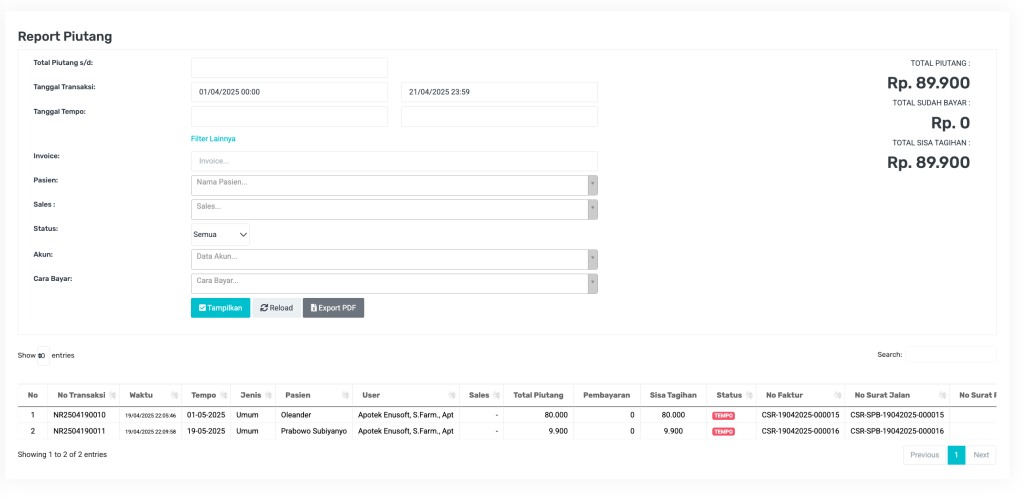Go to page 1 in pagination
The image size is (1024, 499).
(x=956, y=455)
